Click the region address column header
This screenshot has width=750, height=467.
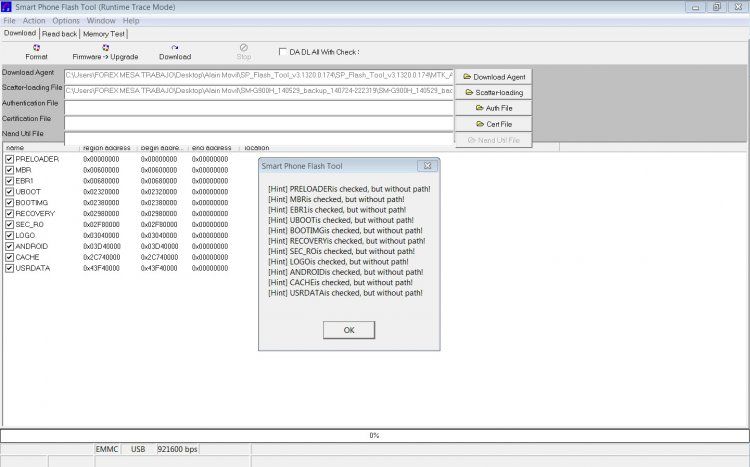(x=108, y=148)
